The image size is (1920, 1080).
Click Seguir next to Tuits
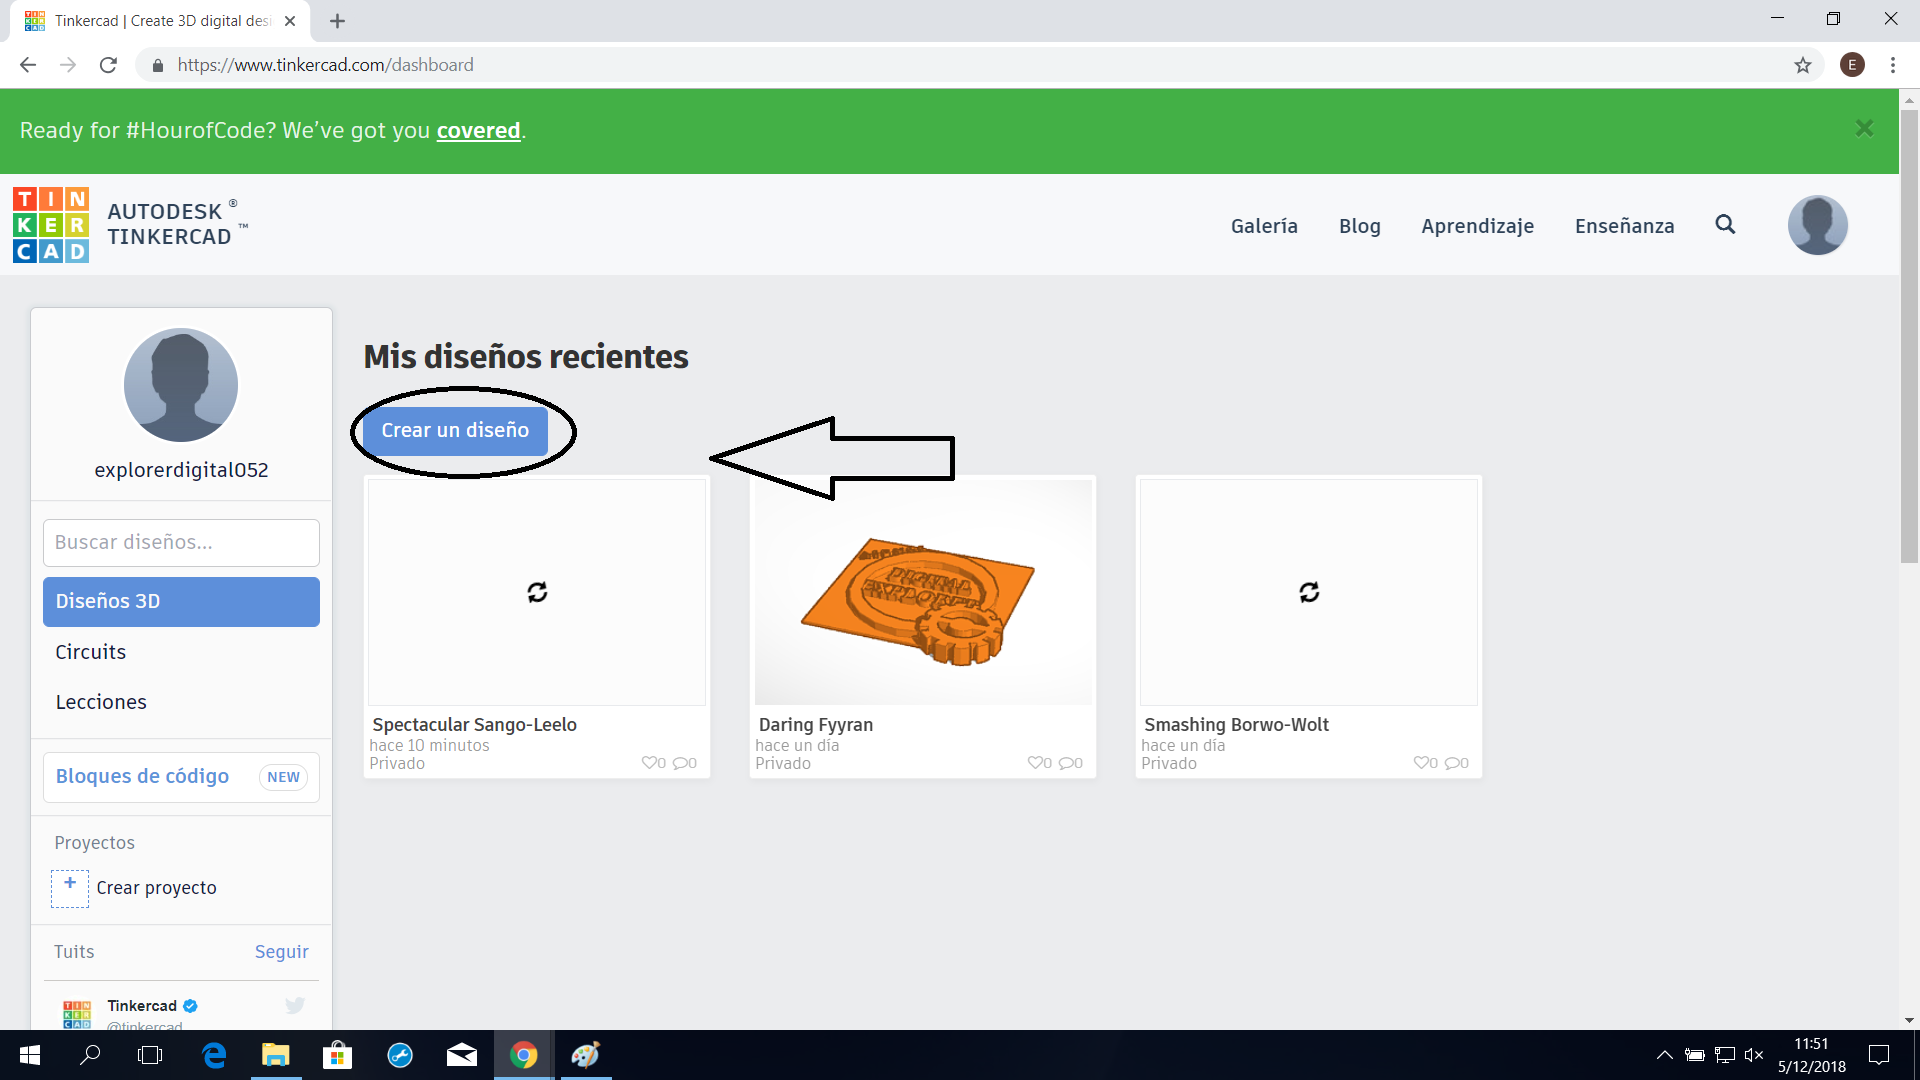coord(281,952)
